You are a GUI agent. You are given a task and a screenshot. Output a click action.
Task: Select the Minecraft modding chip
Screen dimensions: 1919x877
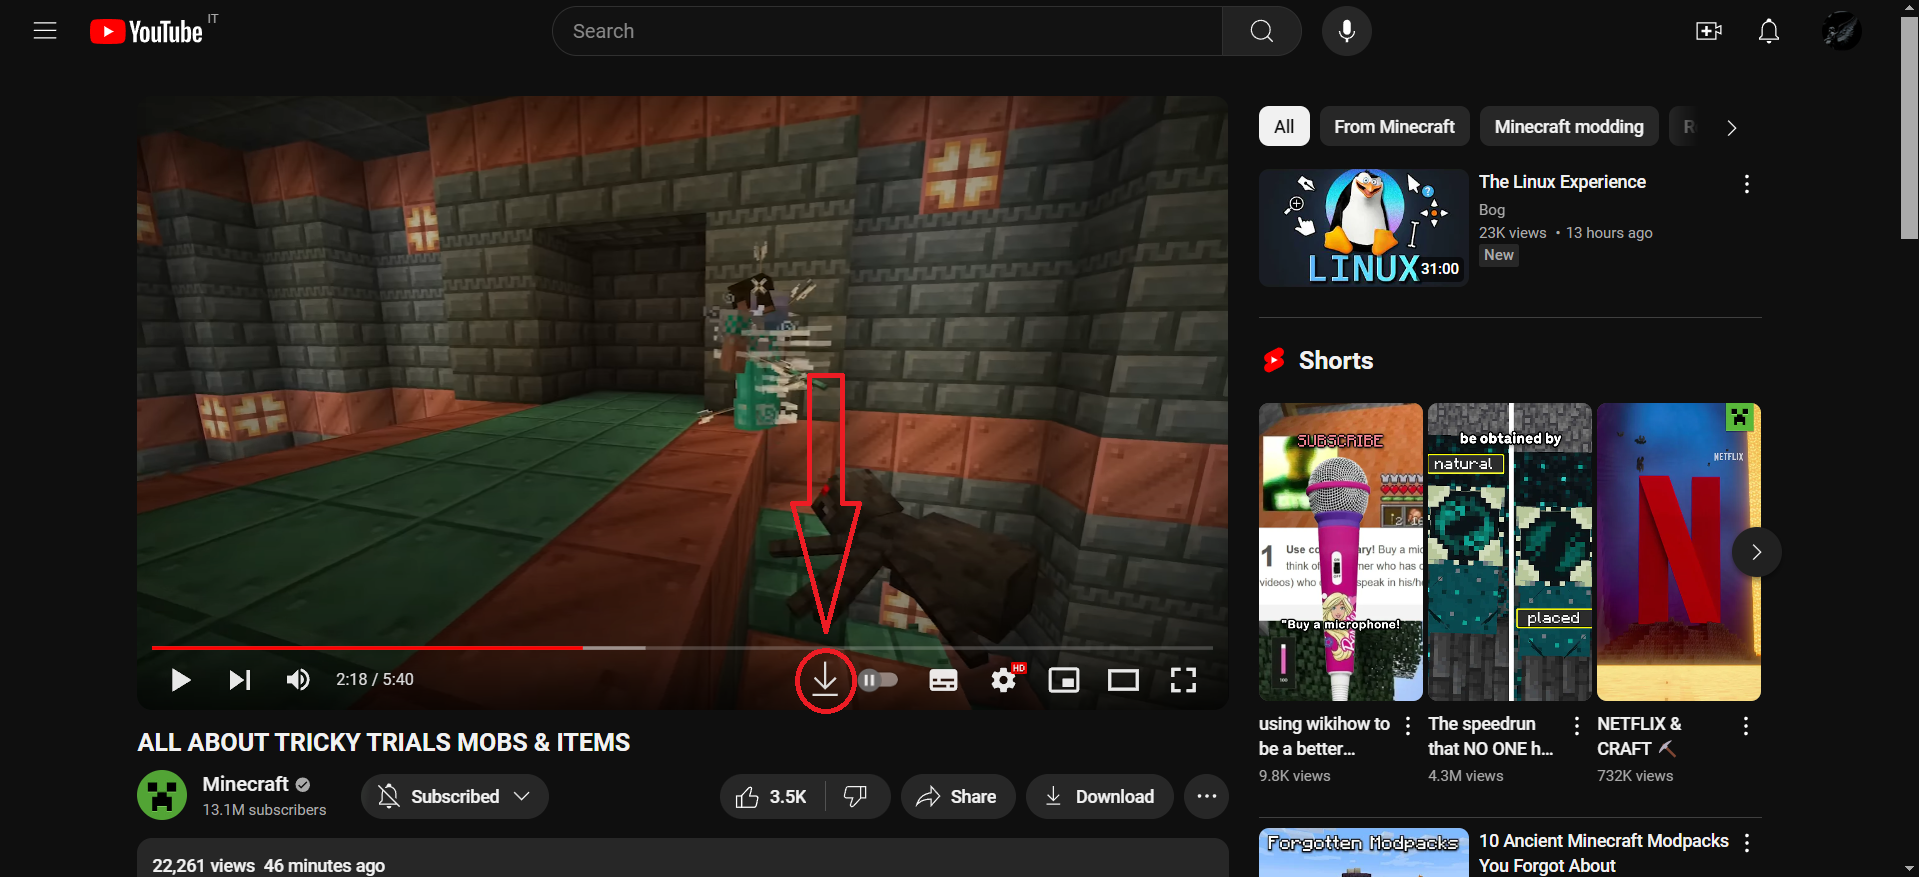coord(1568,127)
